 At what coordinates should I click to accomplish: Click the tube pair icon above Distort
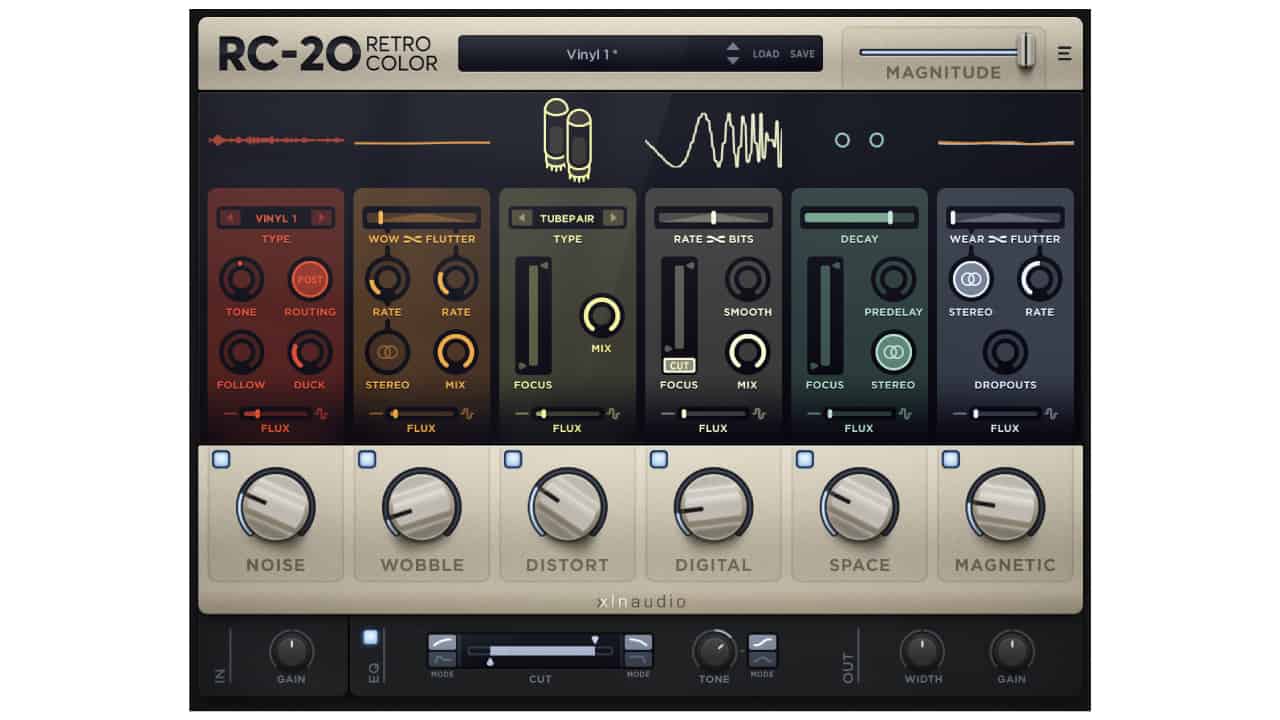pyautogui.click(x=567, y=139)
